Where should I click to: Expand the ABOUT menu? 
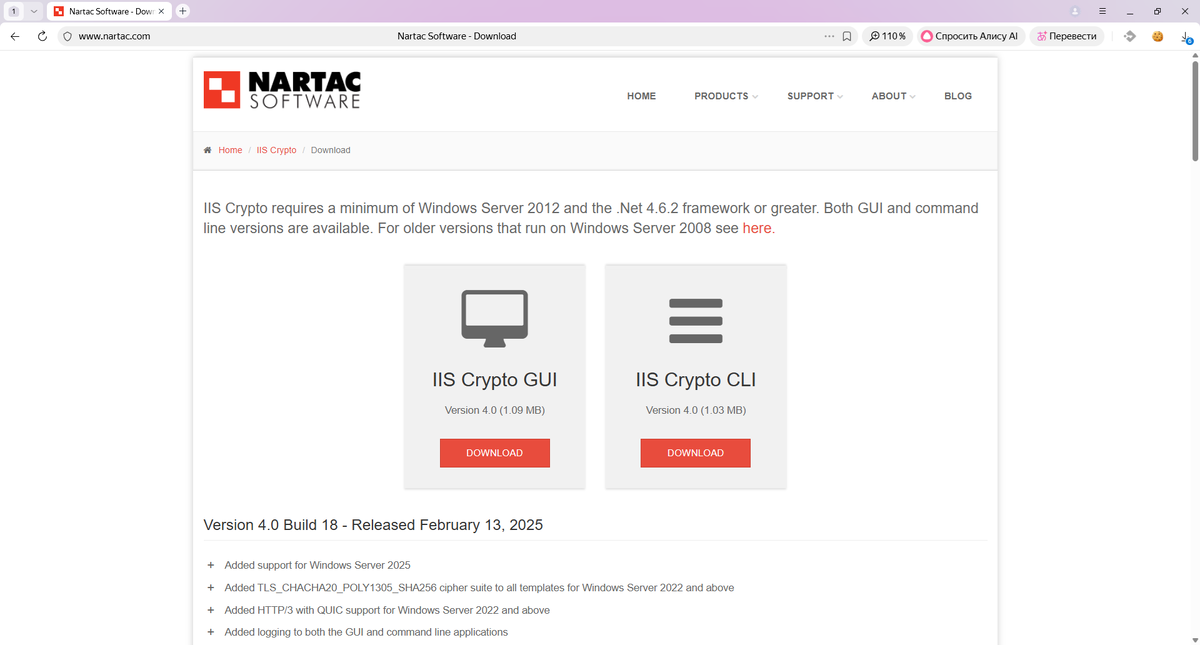[893, 96]
